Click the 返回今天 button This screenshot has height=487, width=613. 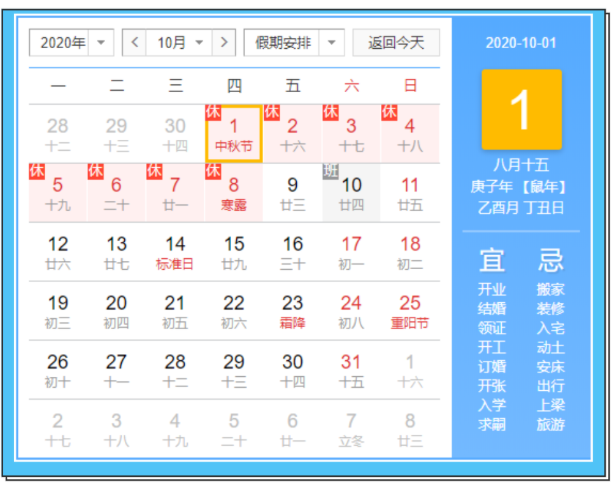[x=396, y=42]
